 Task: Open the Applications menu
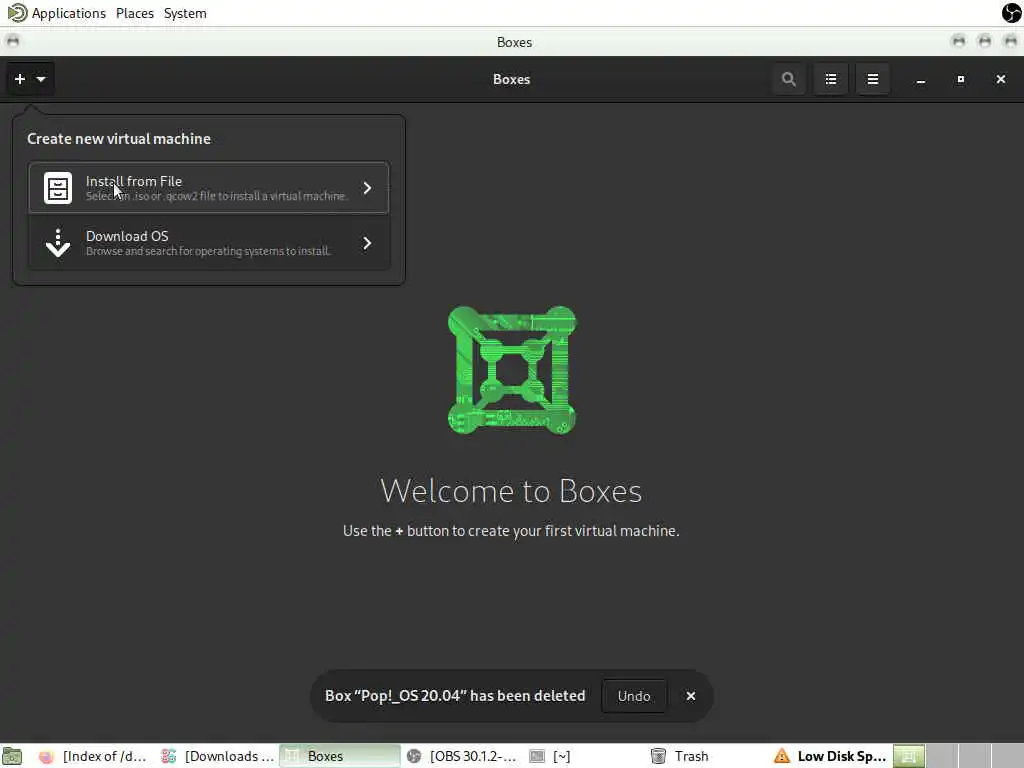[69, 13]
